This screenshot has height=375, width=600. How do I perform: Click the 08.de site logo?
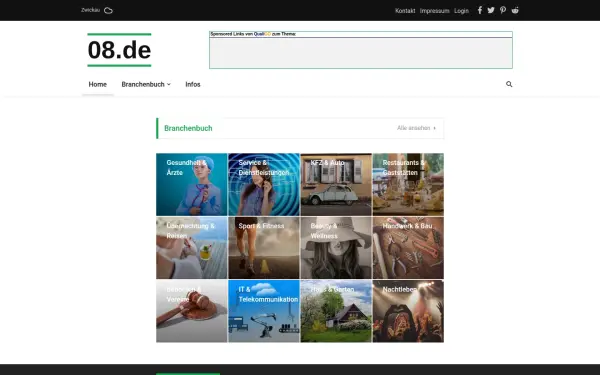119,50
